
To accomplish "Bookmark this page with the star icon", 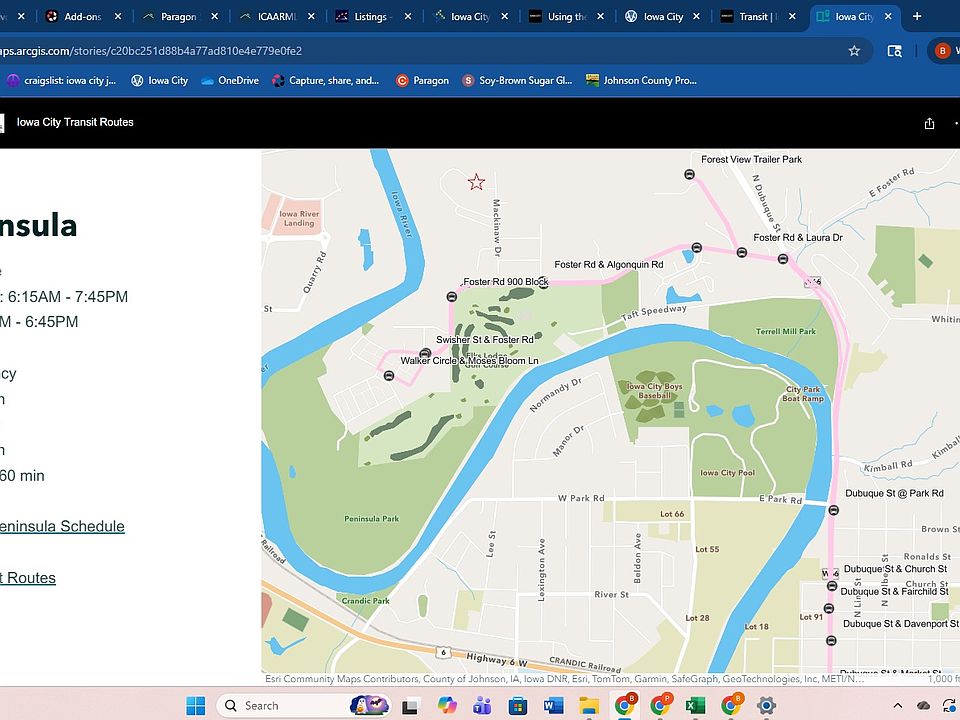I will click(x=854, y=51).
